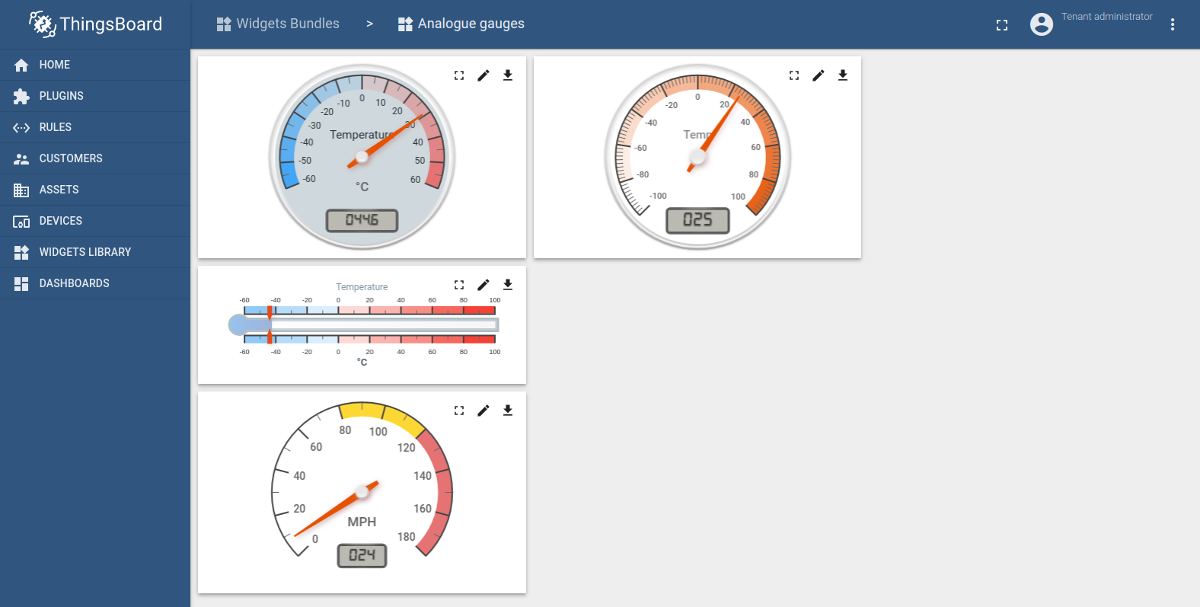Image resolution: width=1200 pixels, height=607 pixels.
Task: Open the three-dot options menu
Action: tap(1172, 24)
